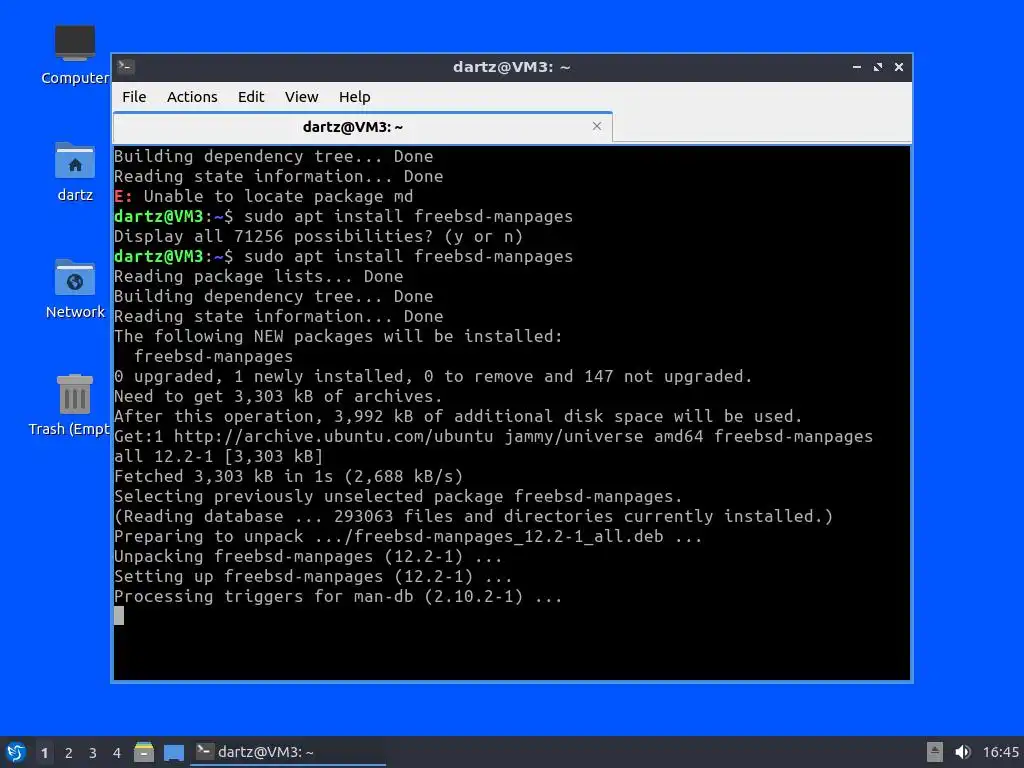Click 'Processing triggers for man-db' line
Image resolution: width=1024 pixels, height=768 pixels.
338,596
